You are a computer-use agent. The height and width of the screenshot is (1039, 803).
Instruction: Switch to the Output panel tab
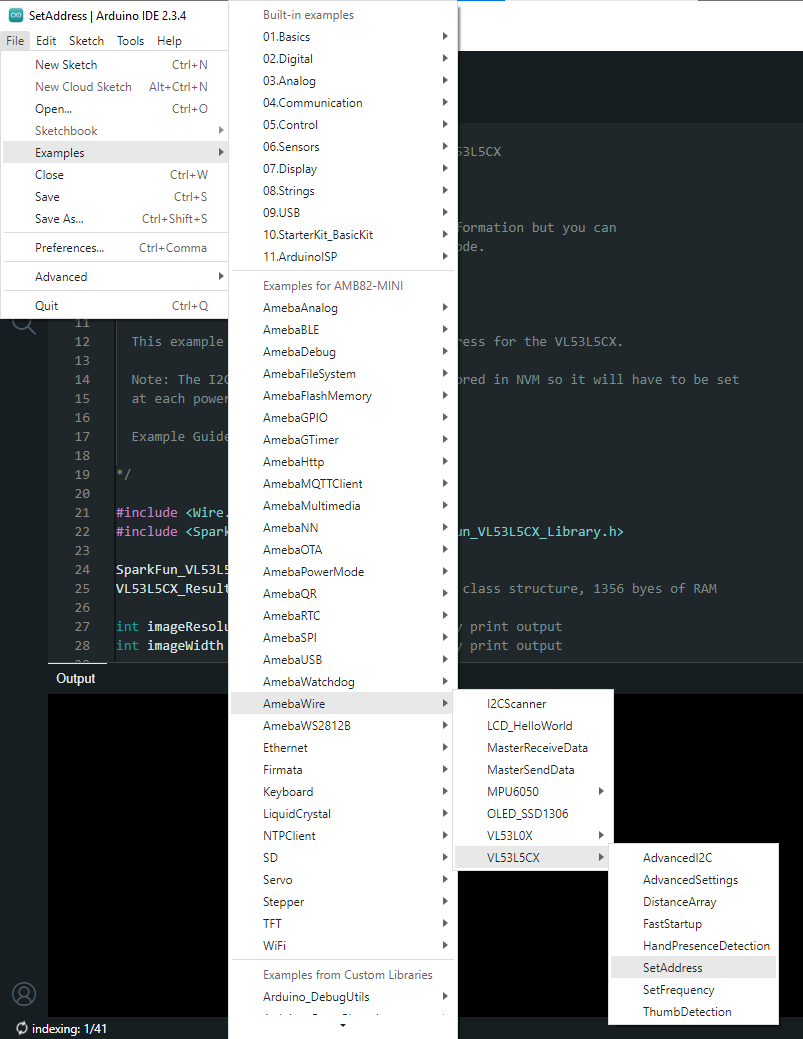[76, 678]
